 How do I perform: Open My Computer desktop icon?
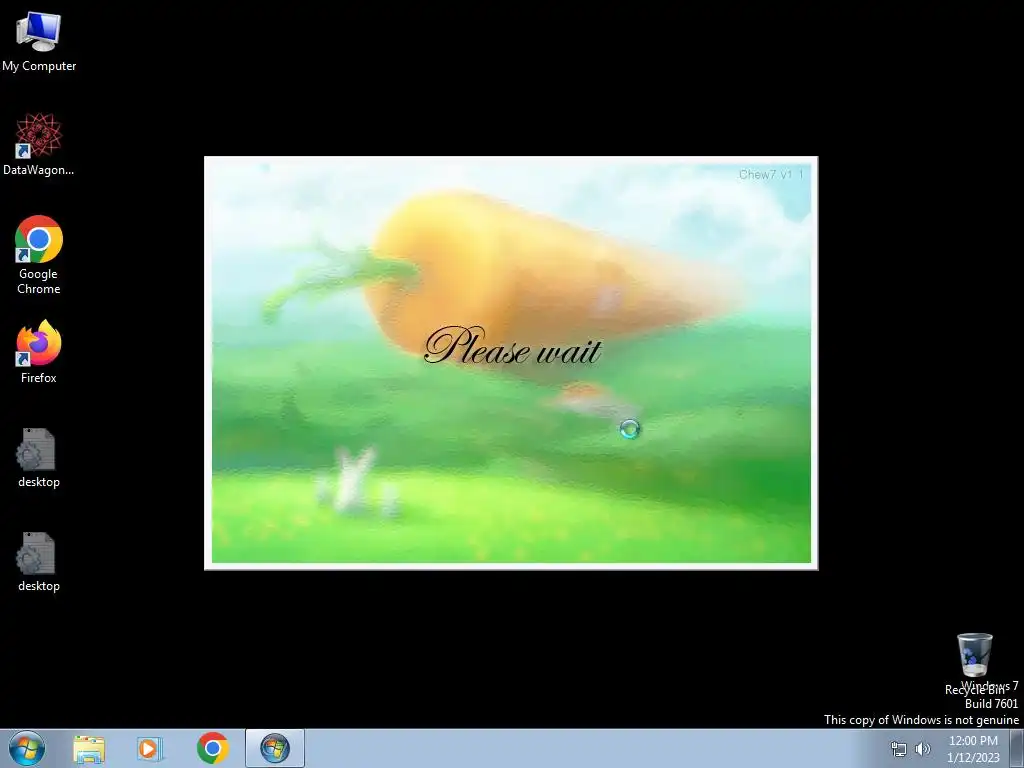coord(39,40)
